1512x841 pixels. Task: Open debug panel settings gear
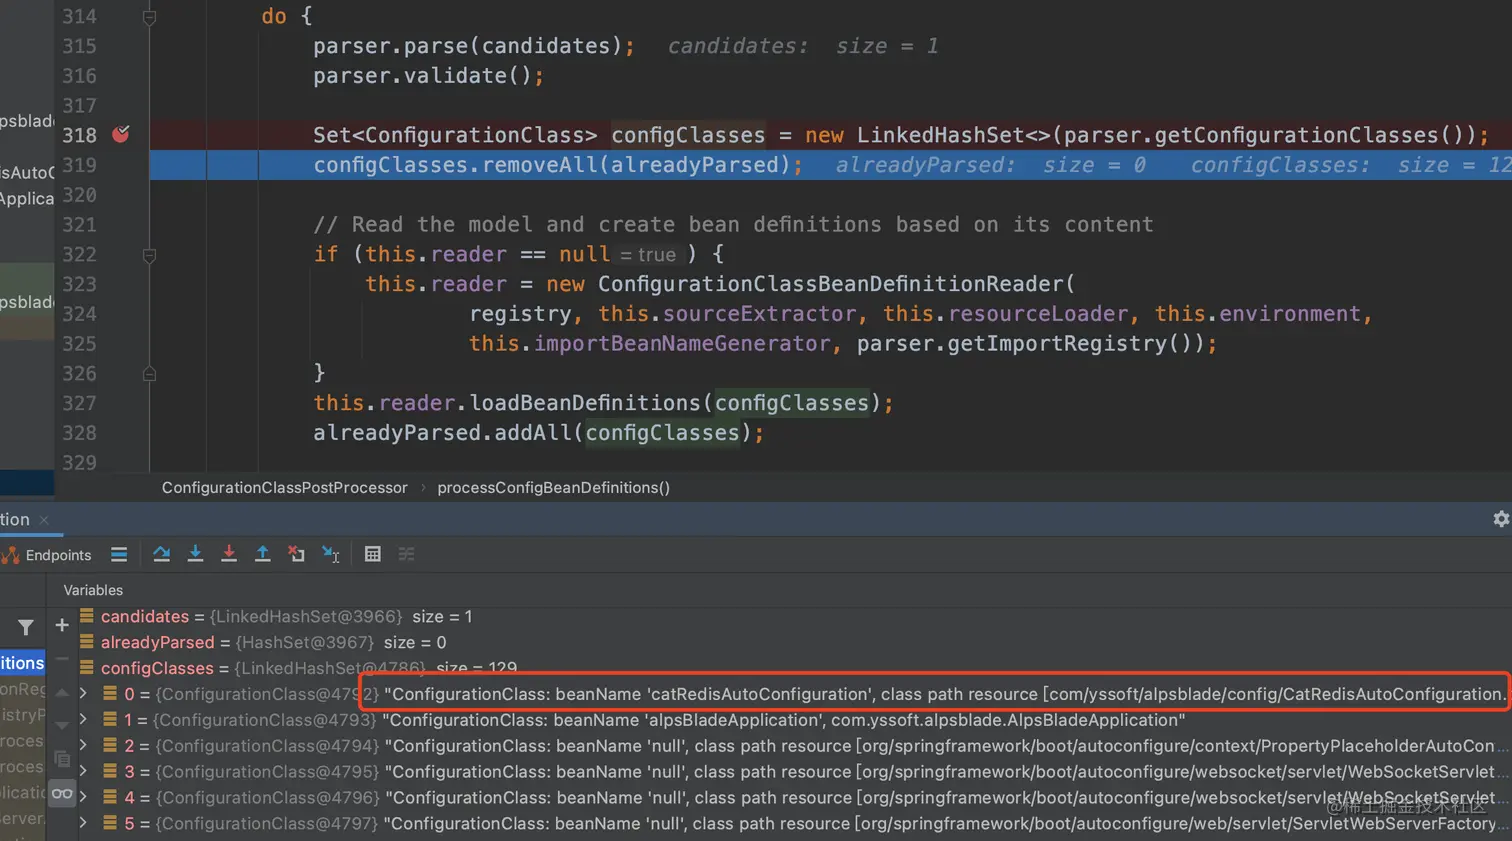point(1501,519)
